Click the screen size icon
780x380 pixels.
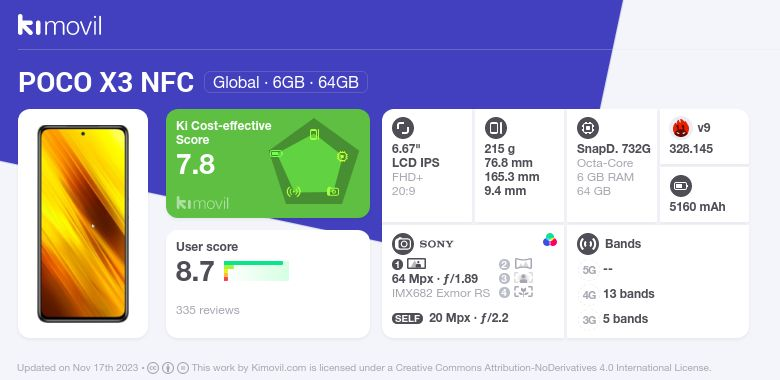pyautogui.click(x=403, y=128)
